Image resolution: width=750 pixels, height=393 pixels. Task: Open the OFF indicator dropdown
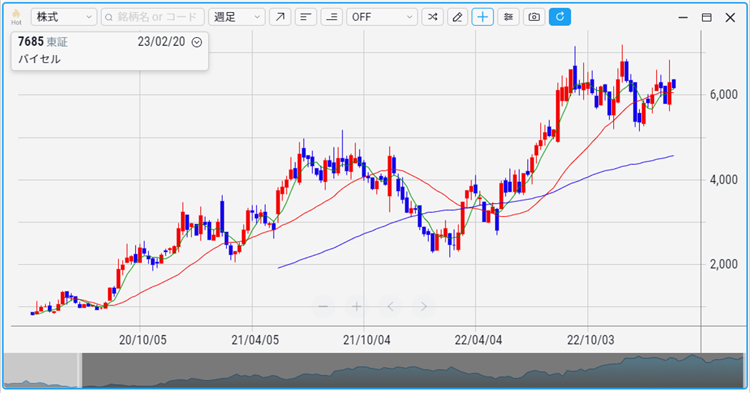point(382,17)
